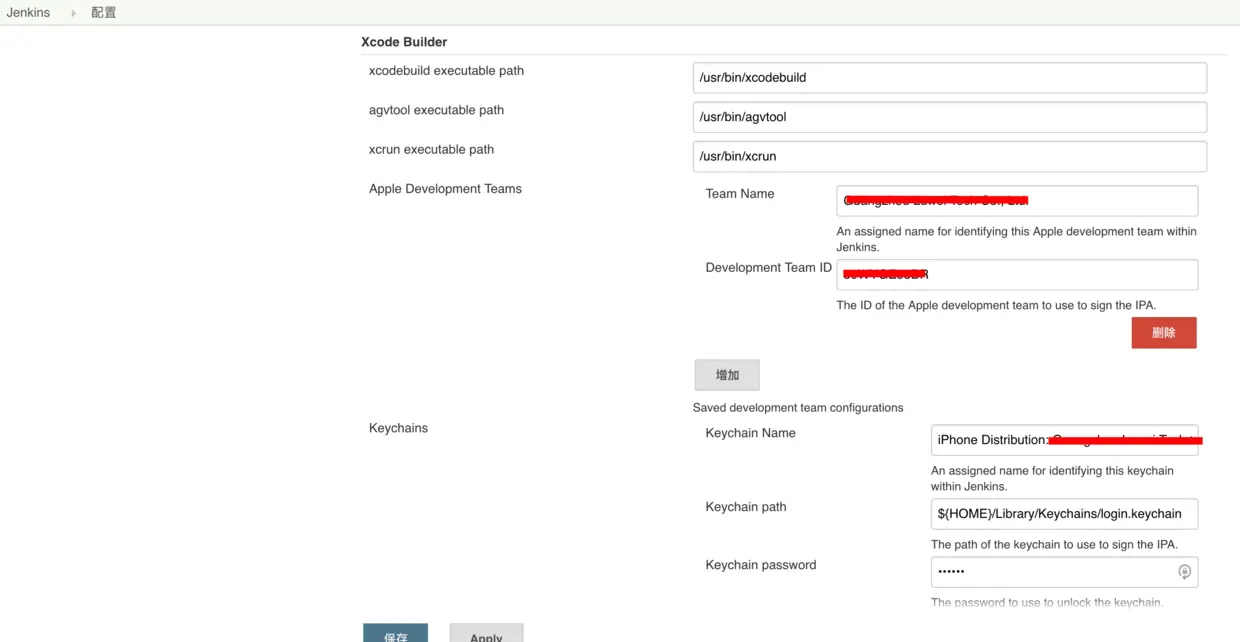
Task: Click the Xcode Builder section heading
Action: click(x=404, y=42)
